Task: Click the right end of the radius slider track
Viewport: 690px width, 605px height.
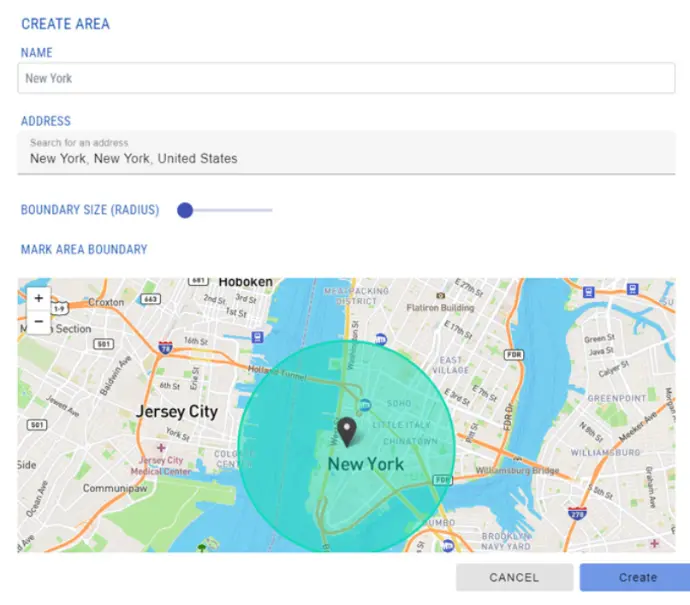Action: (271, 210)
